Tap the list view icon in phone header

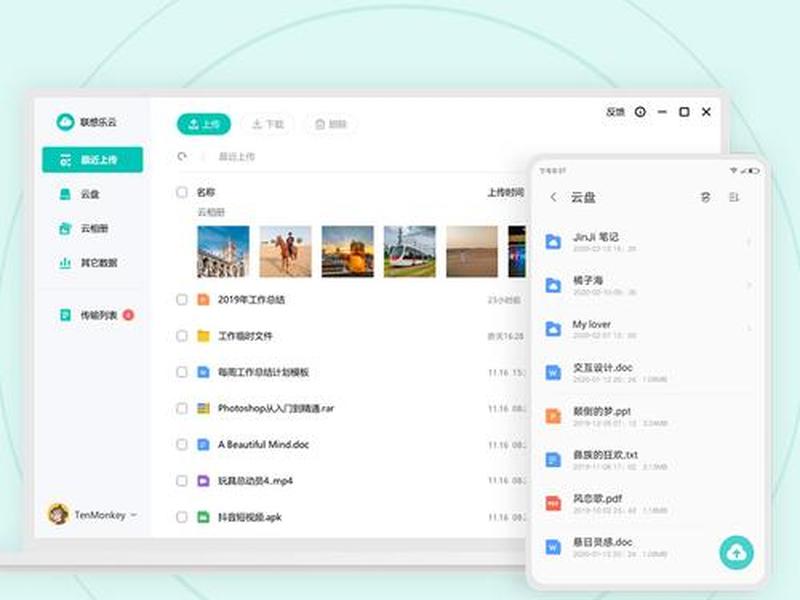click(x=734, y=197)
